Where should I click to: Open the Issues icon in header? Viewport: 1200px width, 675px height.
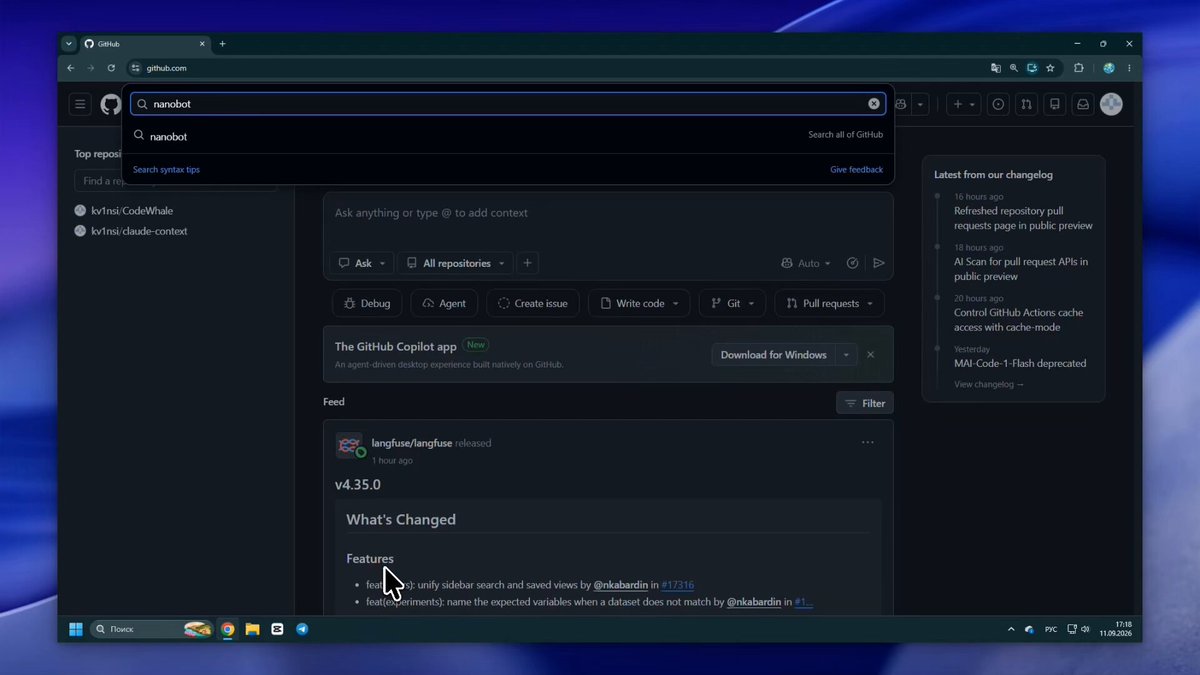(x=998, y=104)
